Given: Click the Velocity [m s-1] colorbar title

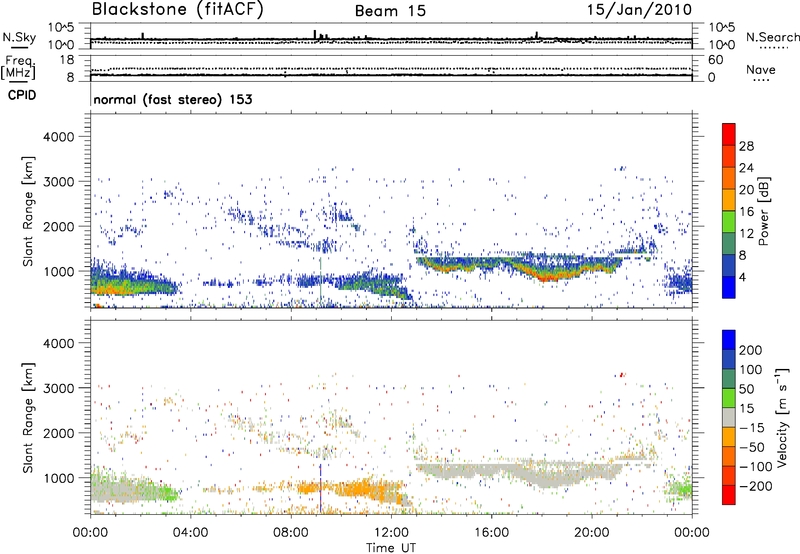Looking at the screenshot, I should 783,417.
